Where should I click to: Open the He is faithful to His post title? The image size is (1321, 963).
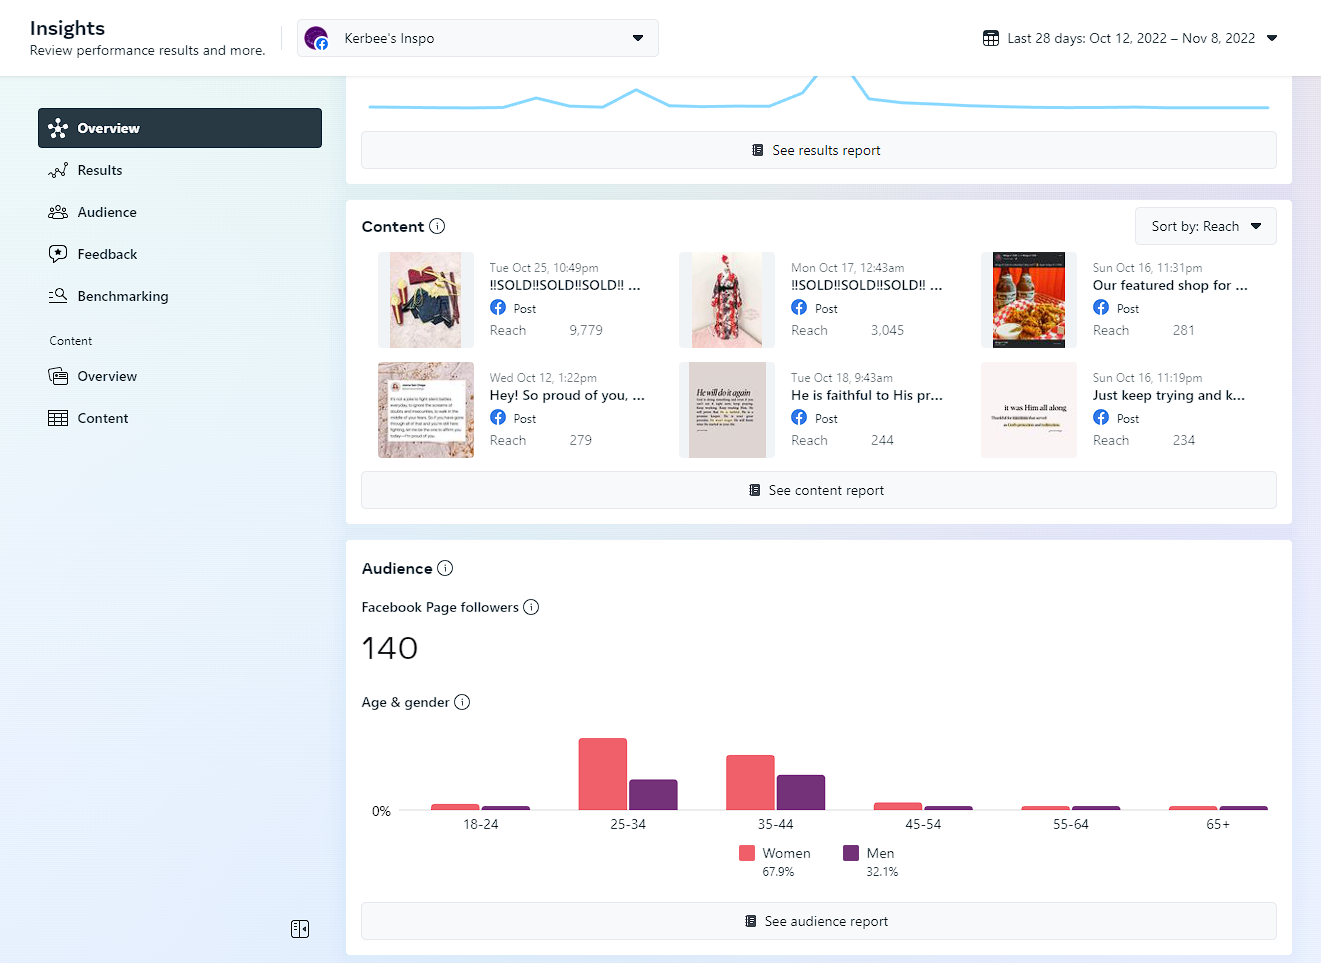pyautogui.click(x=867, y=395)
